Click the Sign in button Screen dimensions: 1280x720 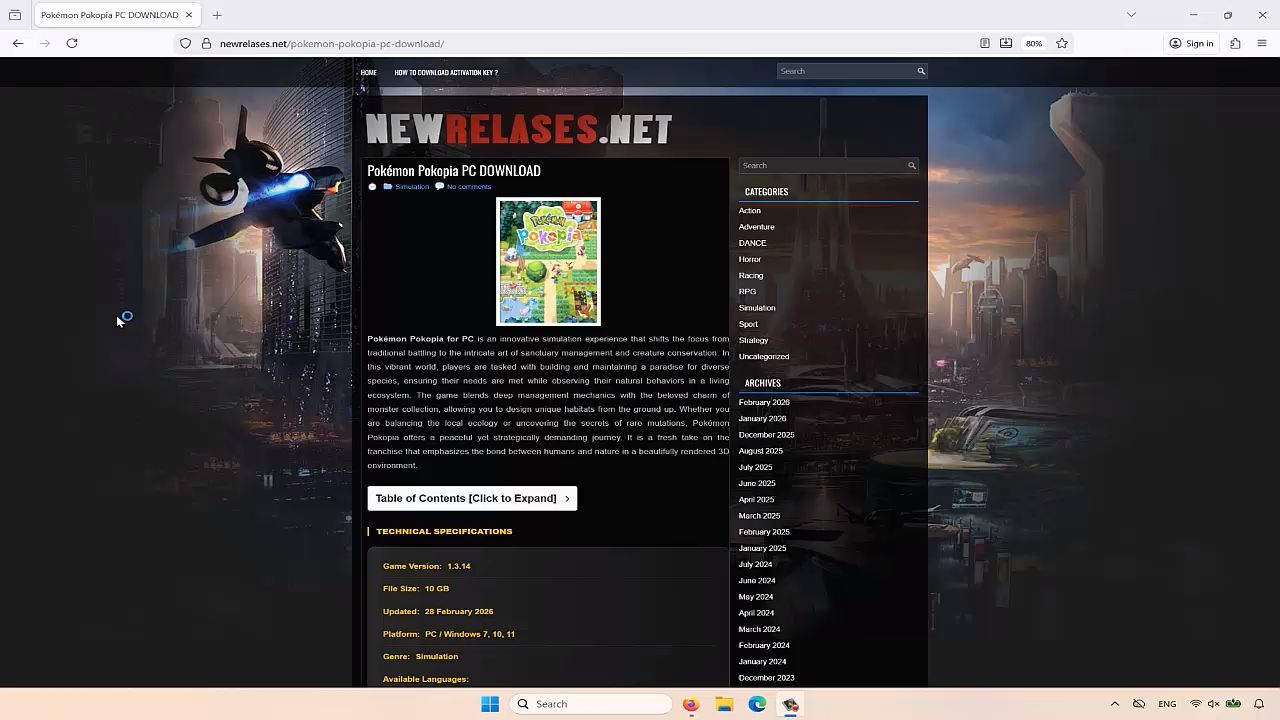[1192, 43]
